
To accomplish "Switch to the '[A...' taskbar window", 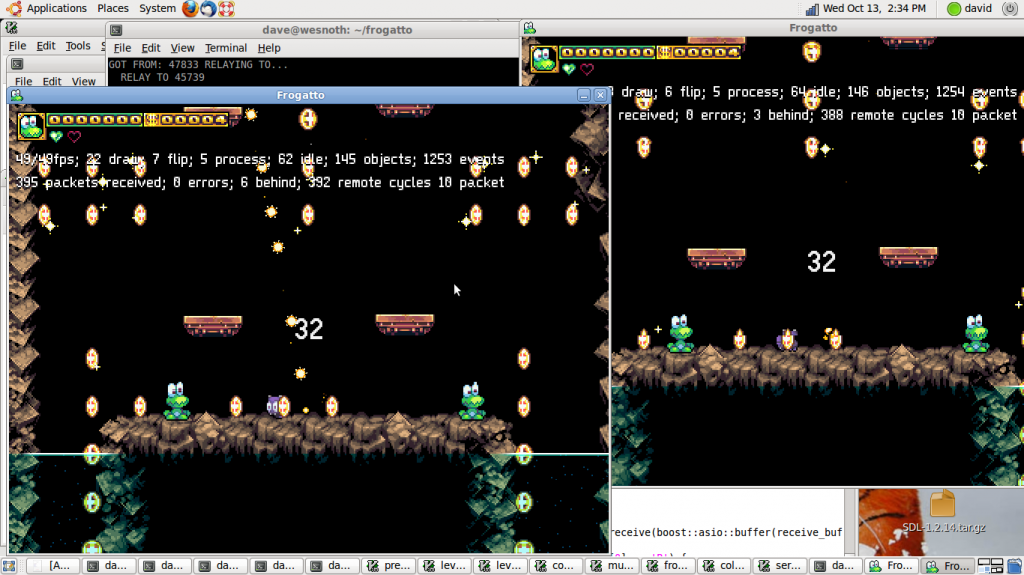I will [52, 566].
